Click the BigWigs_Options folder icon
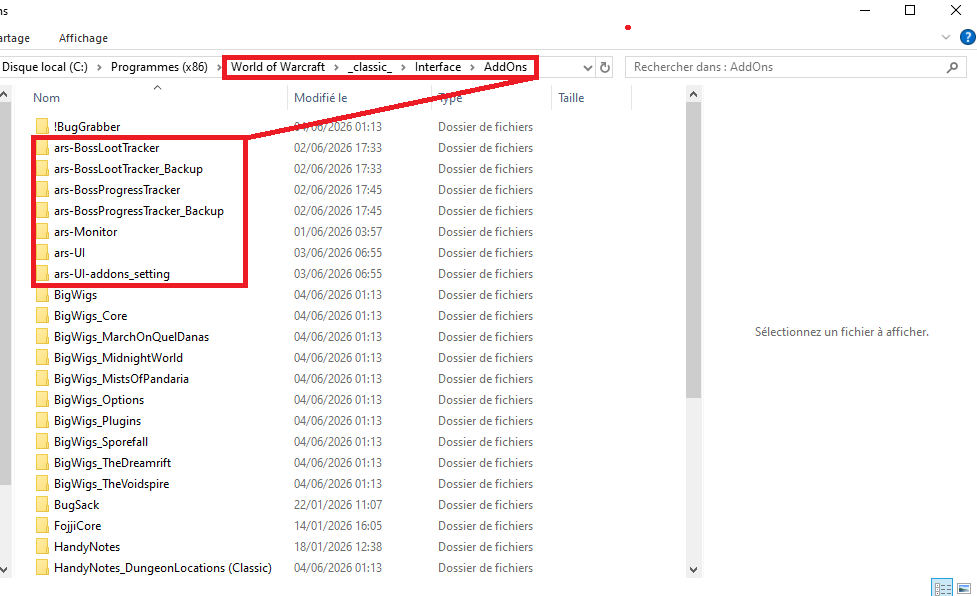Screen dimensions: 977x596 click(42, 400)
